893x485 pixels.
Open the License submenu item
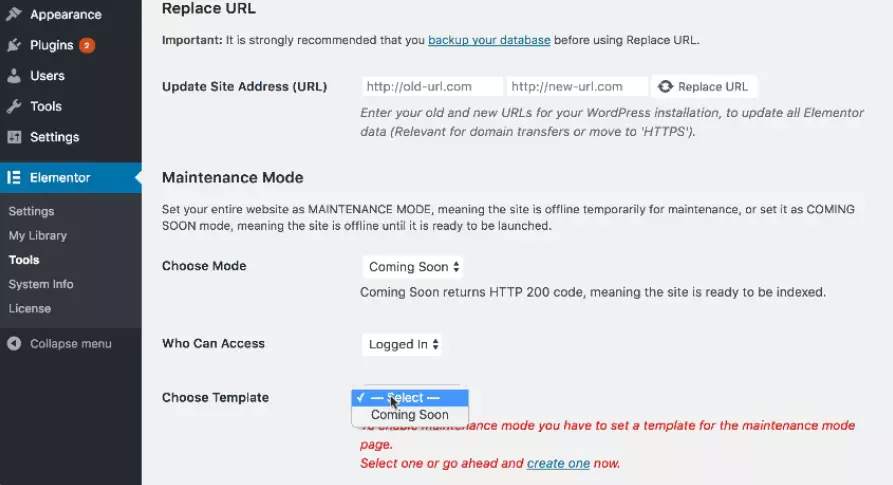(30, 308)
